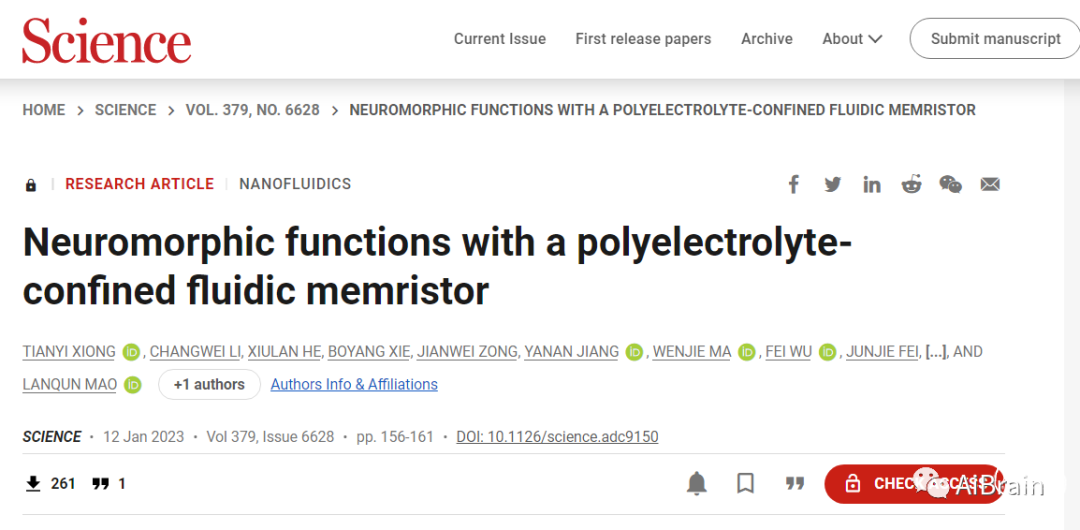
Task: Expand hidden authors via [...] ellipsis
Action: tap(936, 352)
